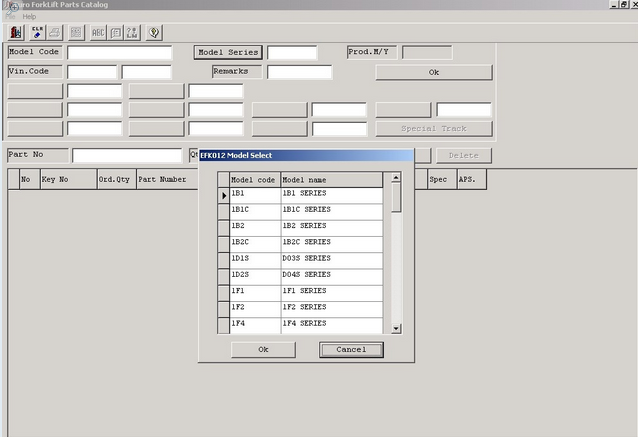Focus the Part No input field
Image resolution: width=638 pixels, height=437 pixels.
coord(127,155)
